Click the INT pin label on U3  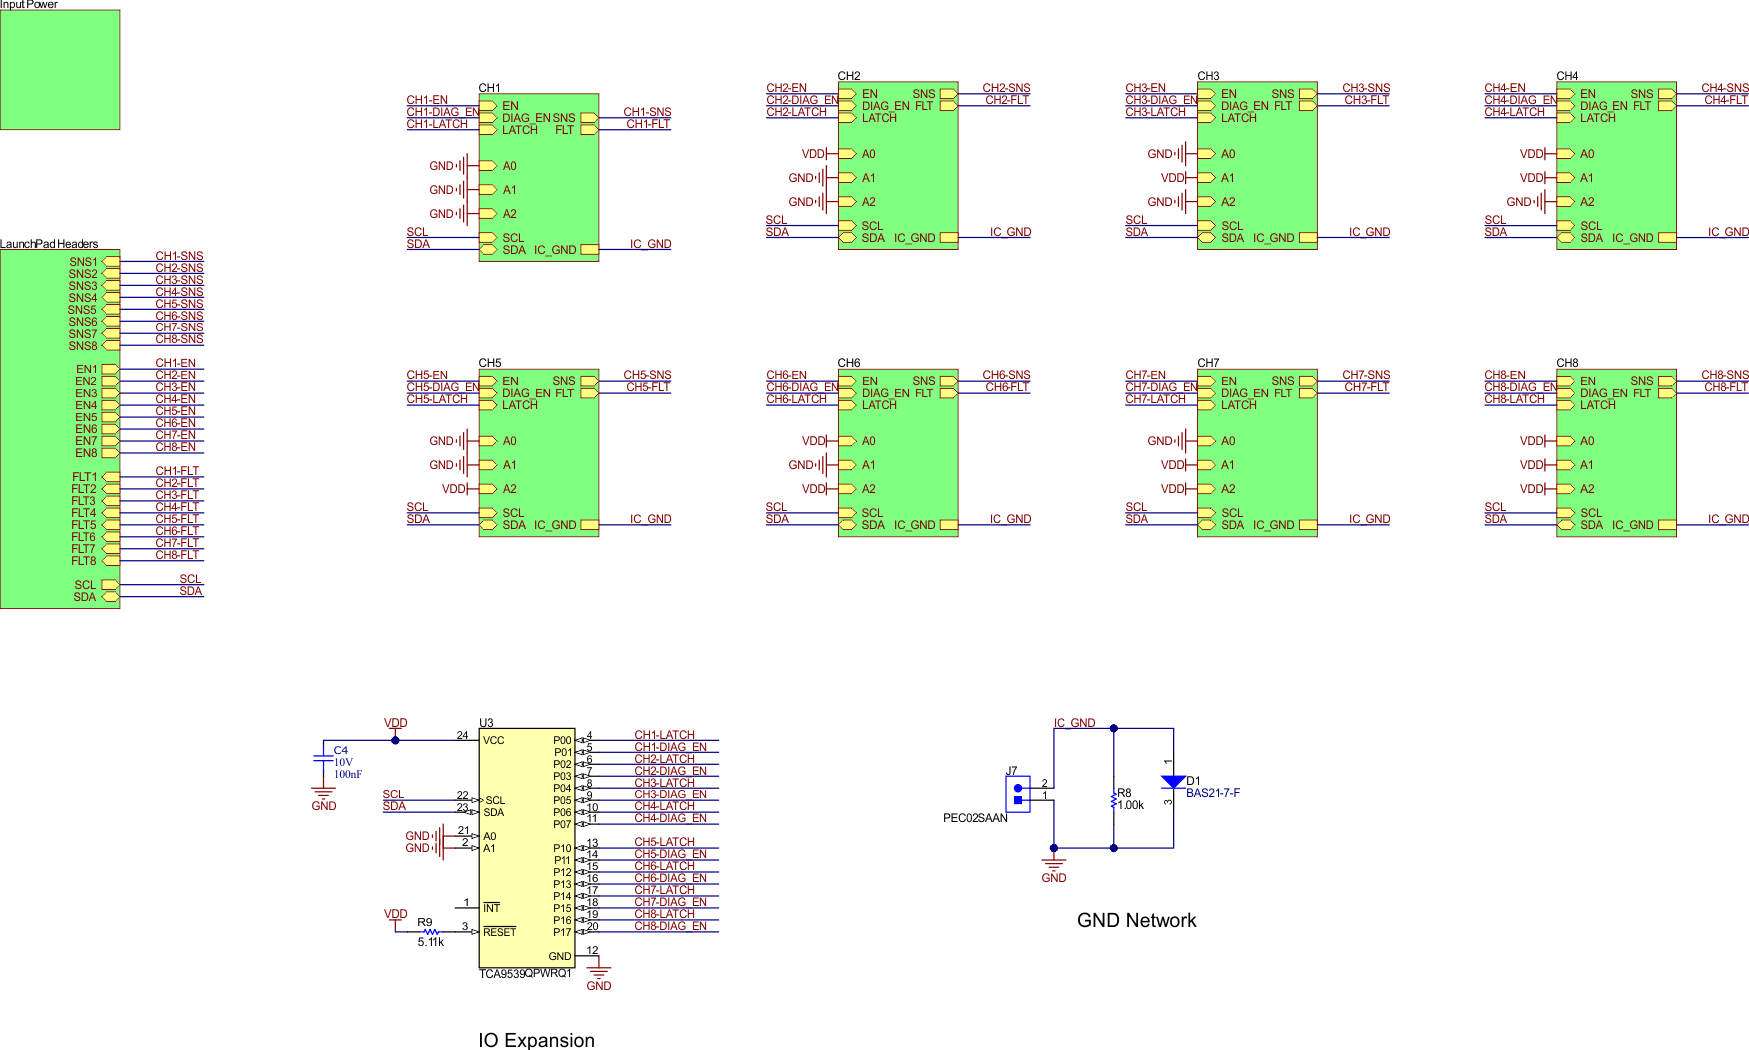click(491, 908)
